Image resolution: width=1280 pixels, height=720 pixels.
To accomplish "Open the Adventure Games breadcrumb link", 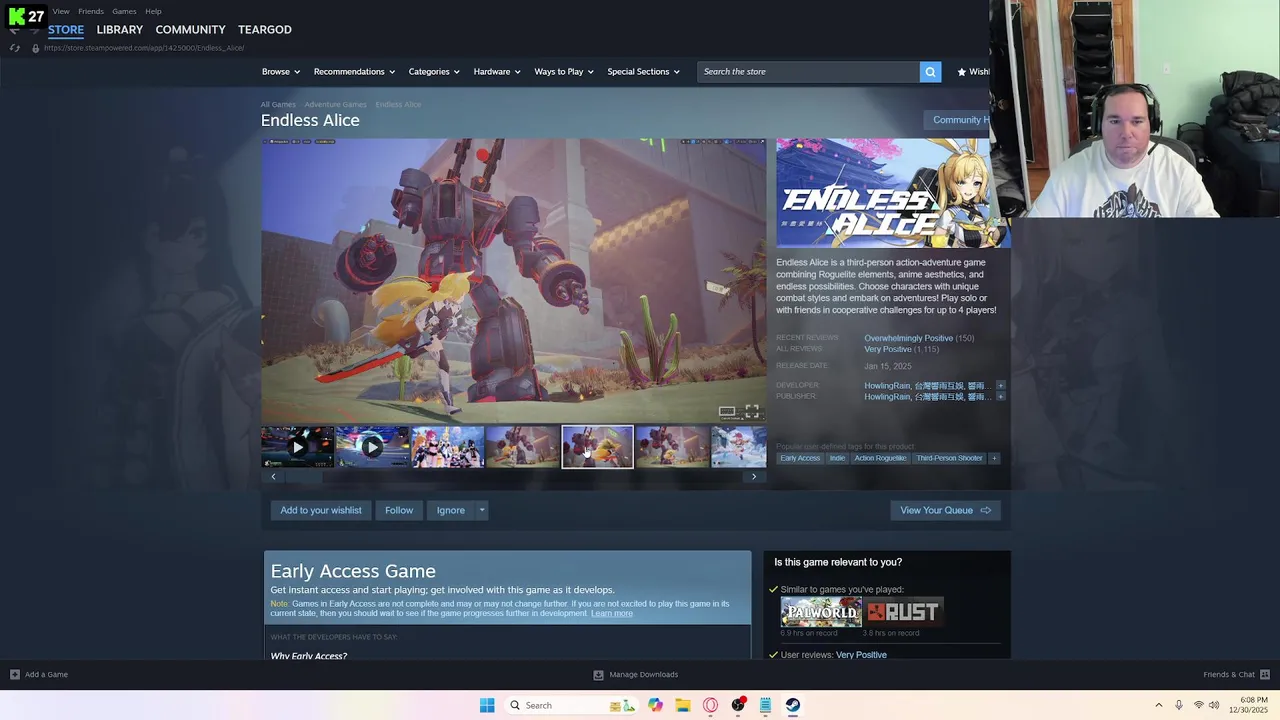I will tap(335, 104).
